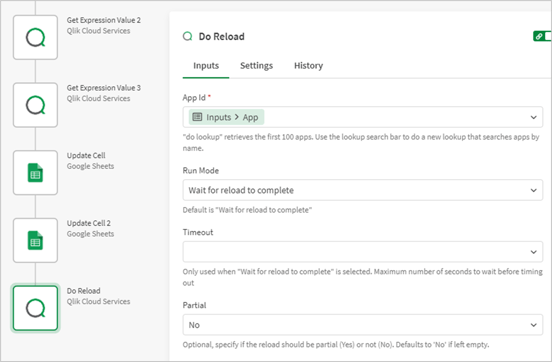Select the Get Expression Value 2 block icon
The height and width of the screenshot is (362, 552).
pyautogui.click(x=35, y=37)
